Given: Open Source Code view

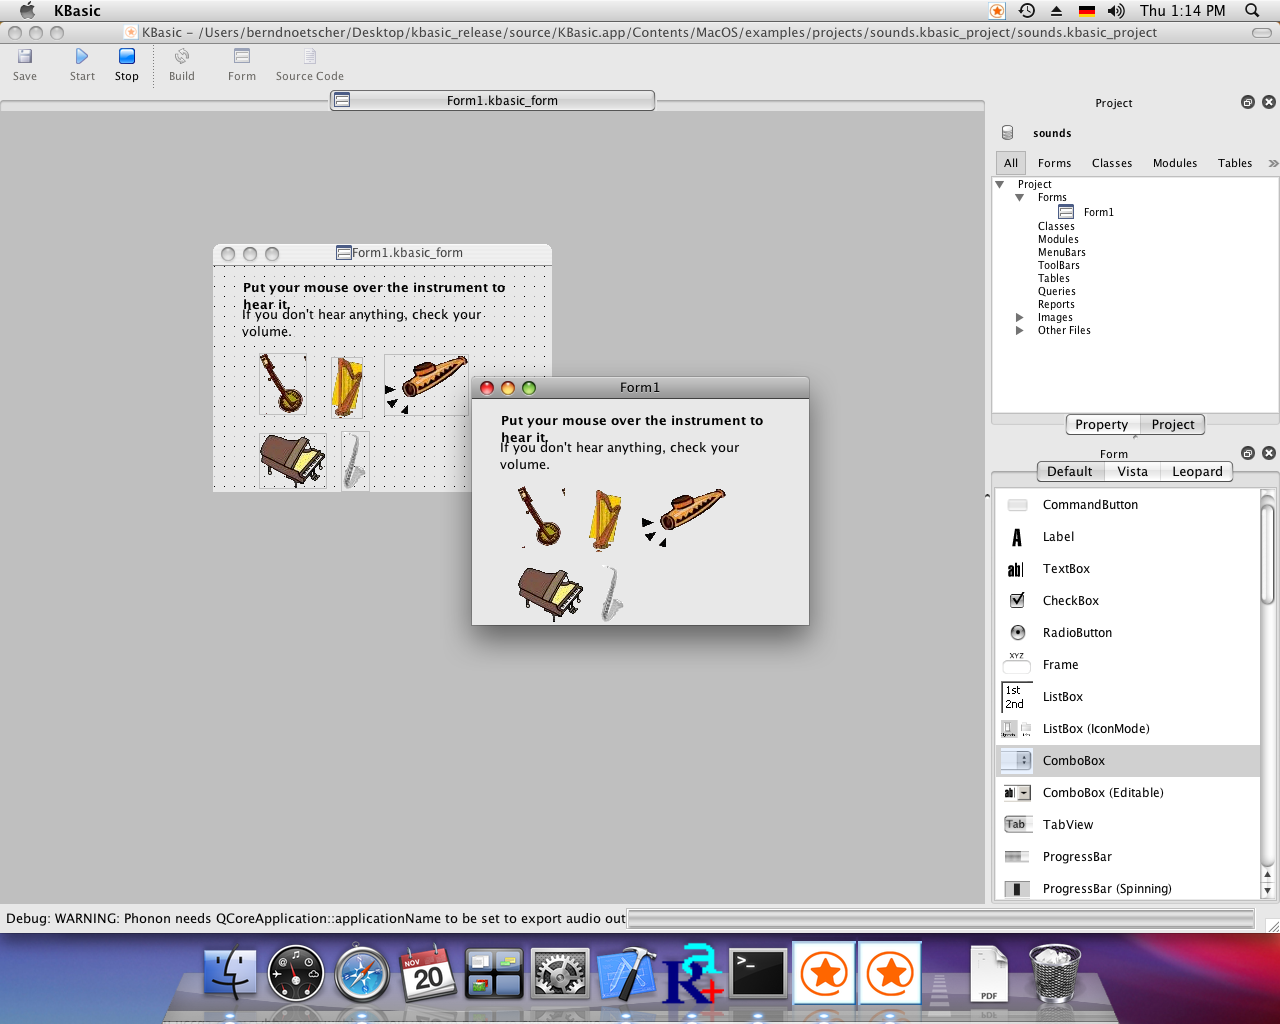Looking at the screenshot, I should pos(309,62).
